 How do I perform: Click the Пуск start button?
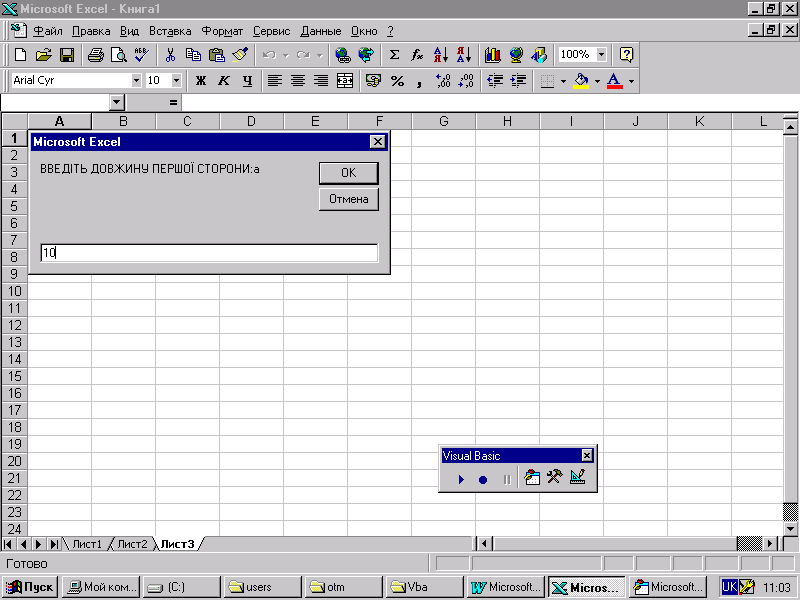(x=30, y=587)
